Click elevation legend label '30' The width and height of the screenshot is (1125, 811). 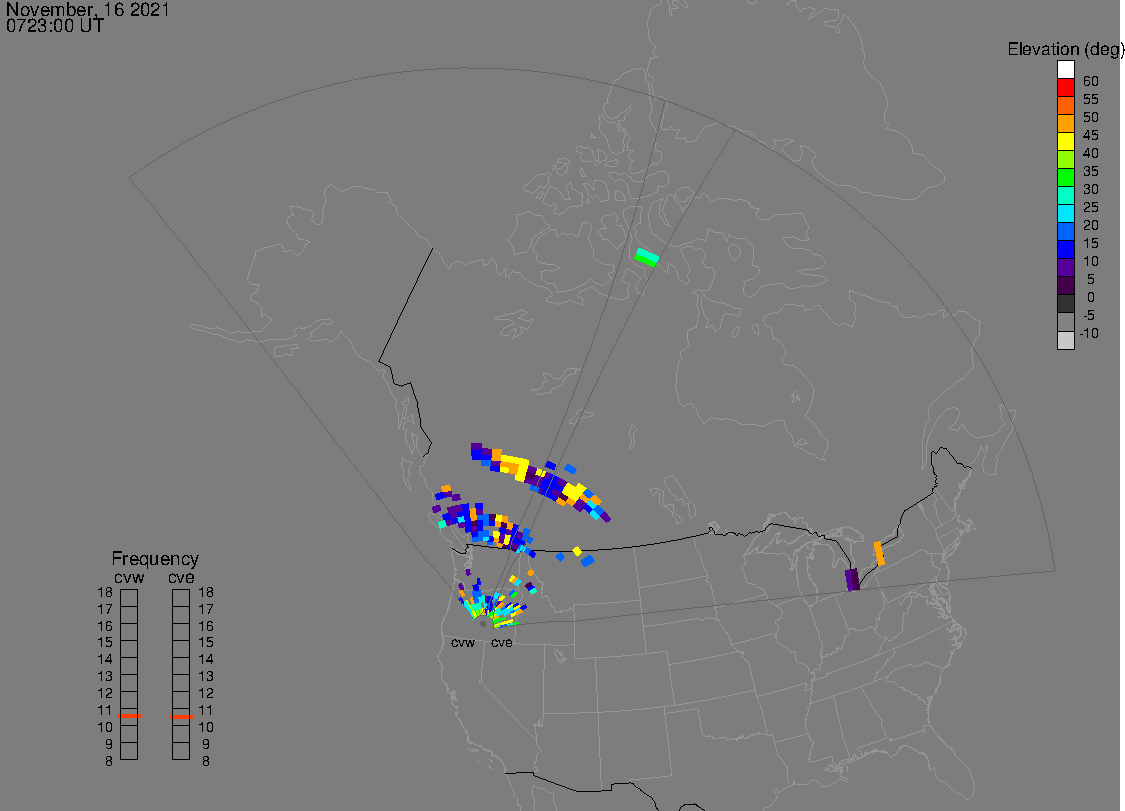point(1091,189)
